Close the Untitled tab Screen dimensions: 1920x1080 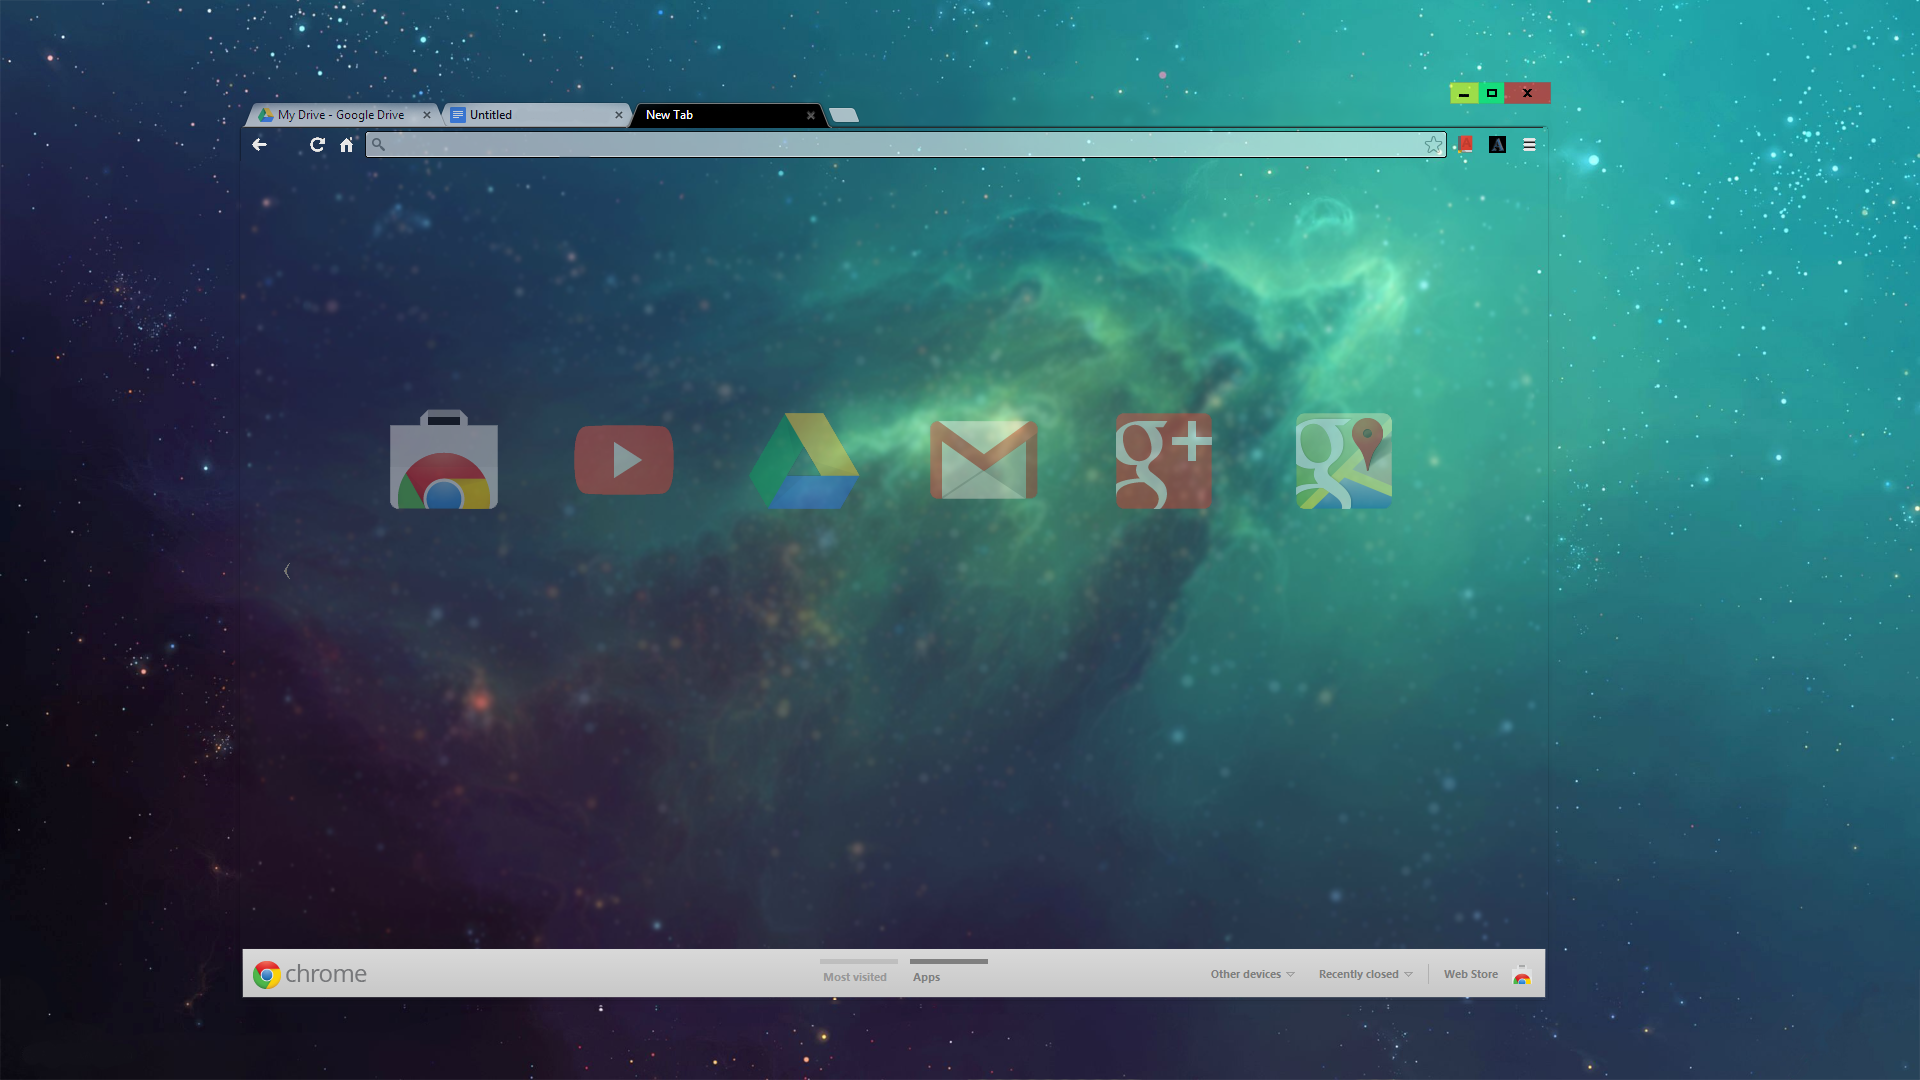(619, 115)
